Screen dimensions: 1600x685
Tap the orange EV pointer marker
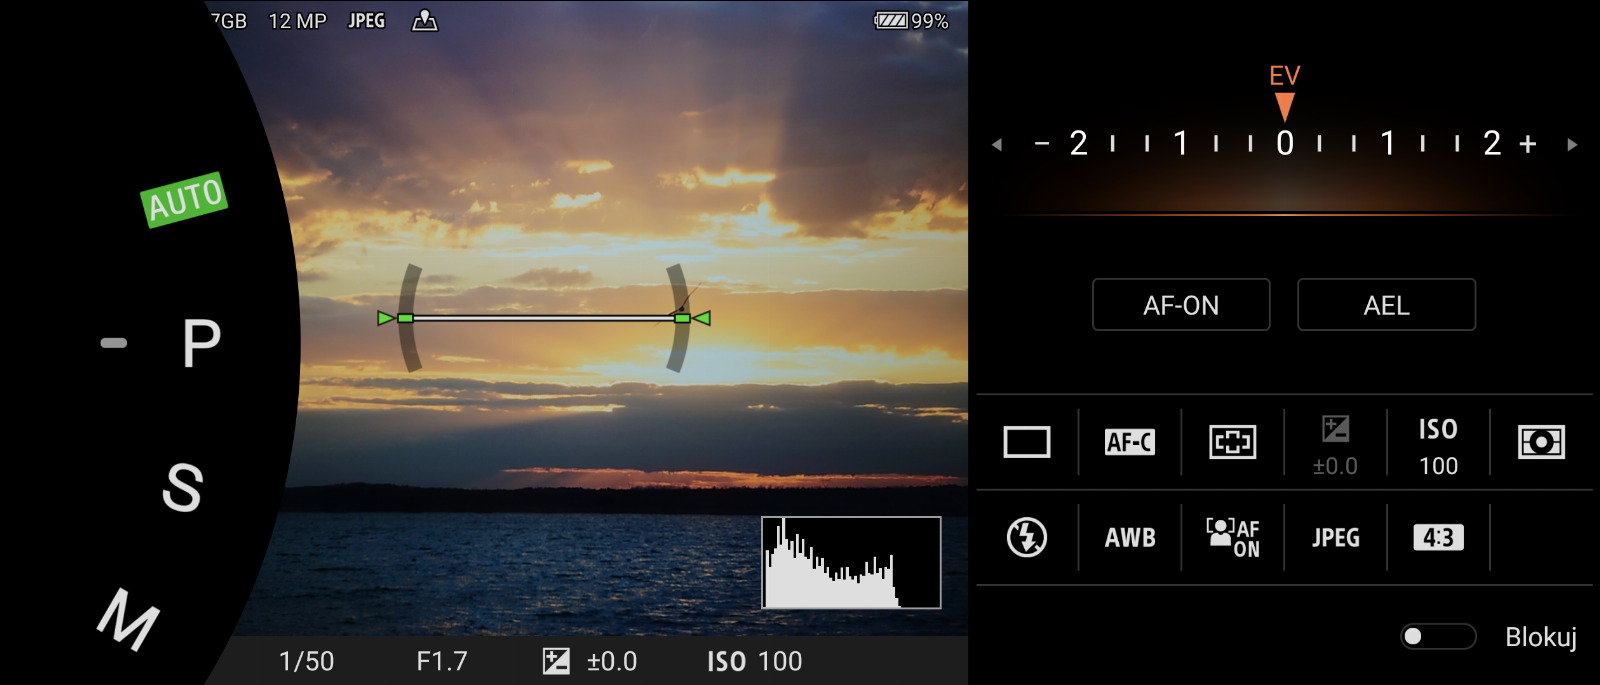click(1285, 106)
